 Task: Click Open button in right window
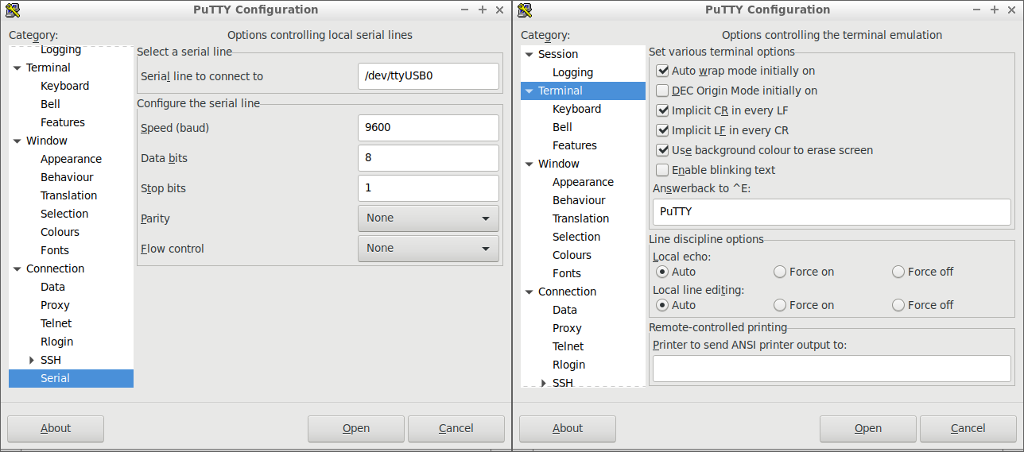pyautogui.click(x=868, y=428)
